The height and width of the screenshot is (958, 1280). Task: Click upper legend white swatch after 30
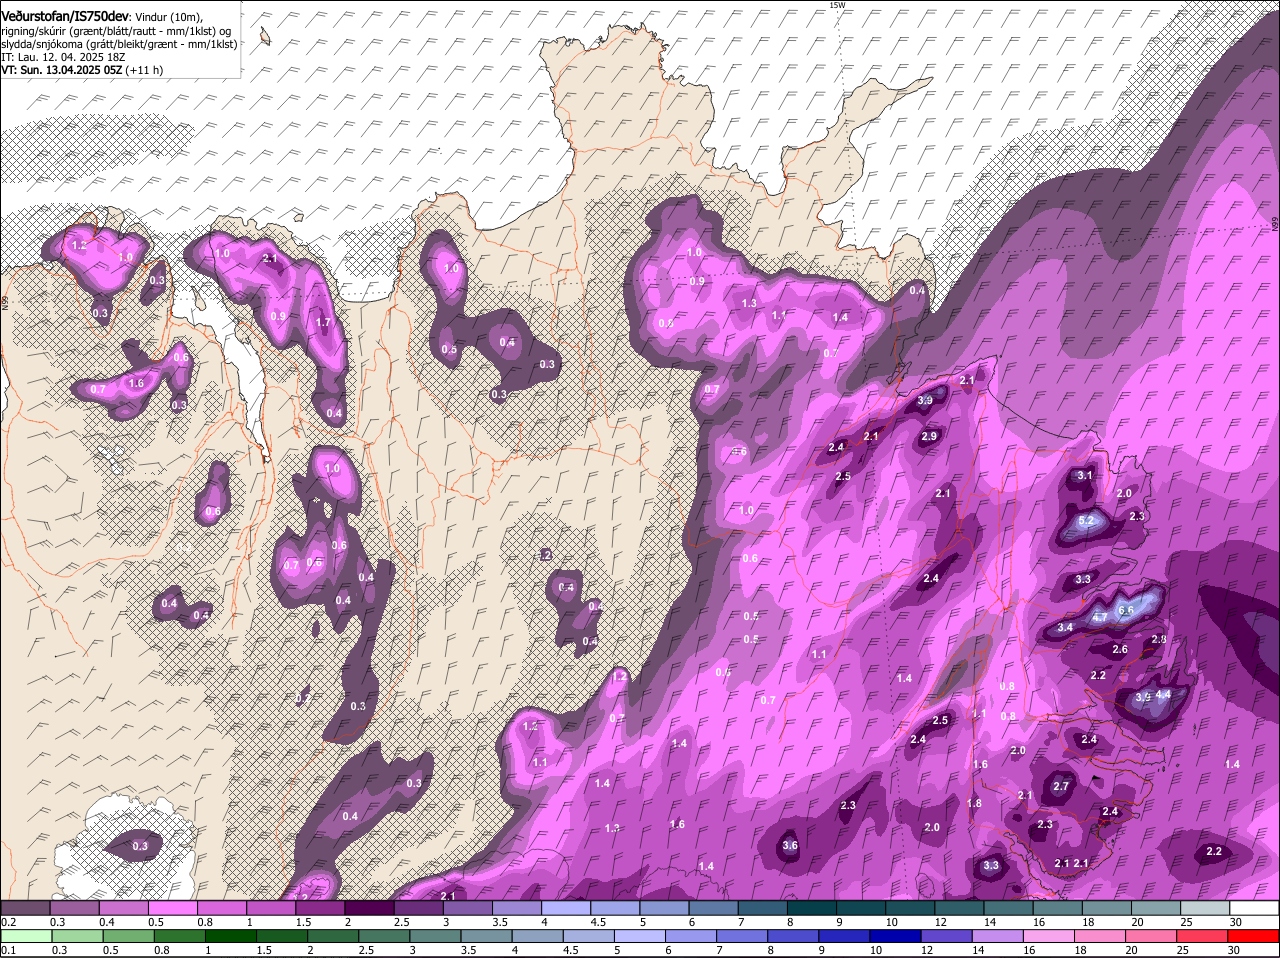click(x=1255, y=907)
